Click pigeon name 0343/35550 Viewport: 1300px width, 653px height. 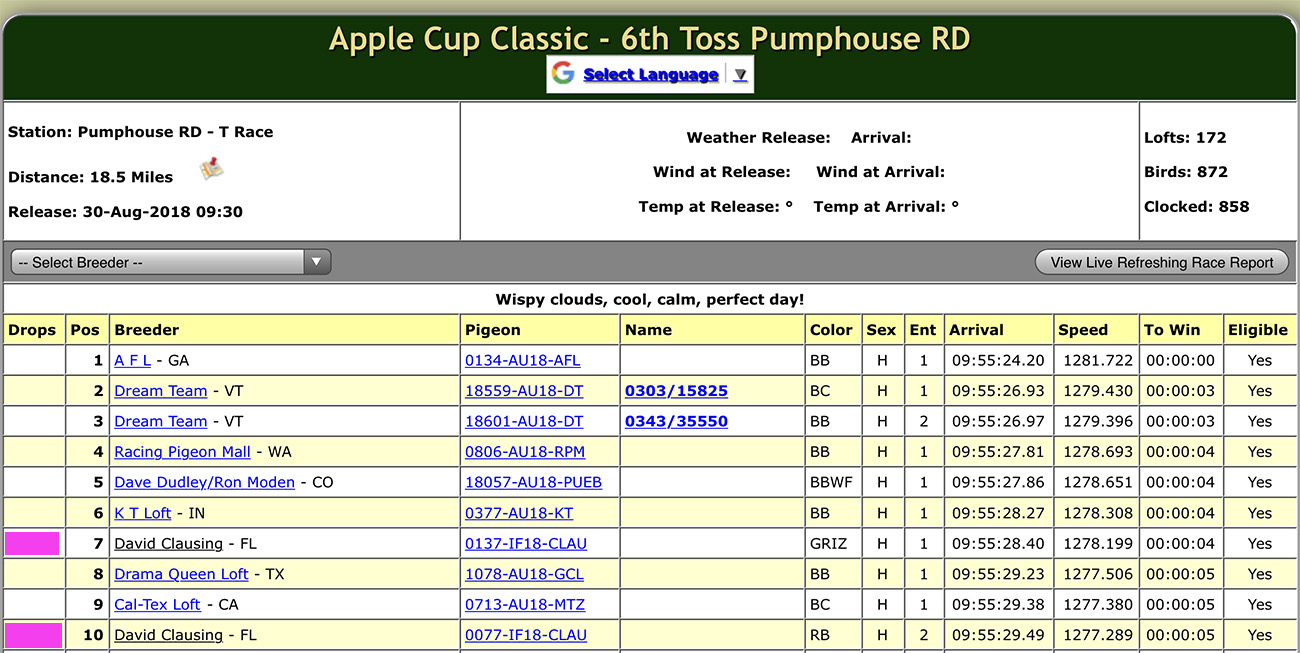click(676, 421)
